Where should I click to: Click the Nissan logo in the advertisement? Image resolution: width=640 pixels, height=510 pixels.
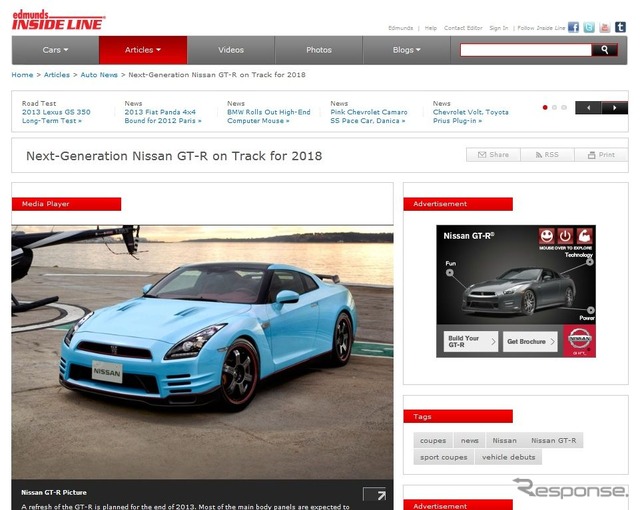[x=580, y=340]
